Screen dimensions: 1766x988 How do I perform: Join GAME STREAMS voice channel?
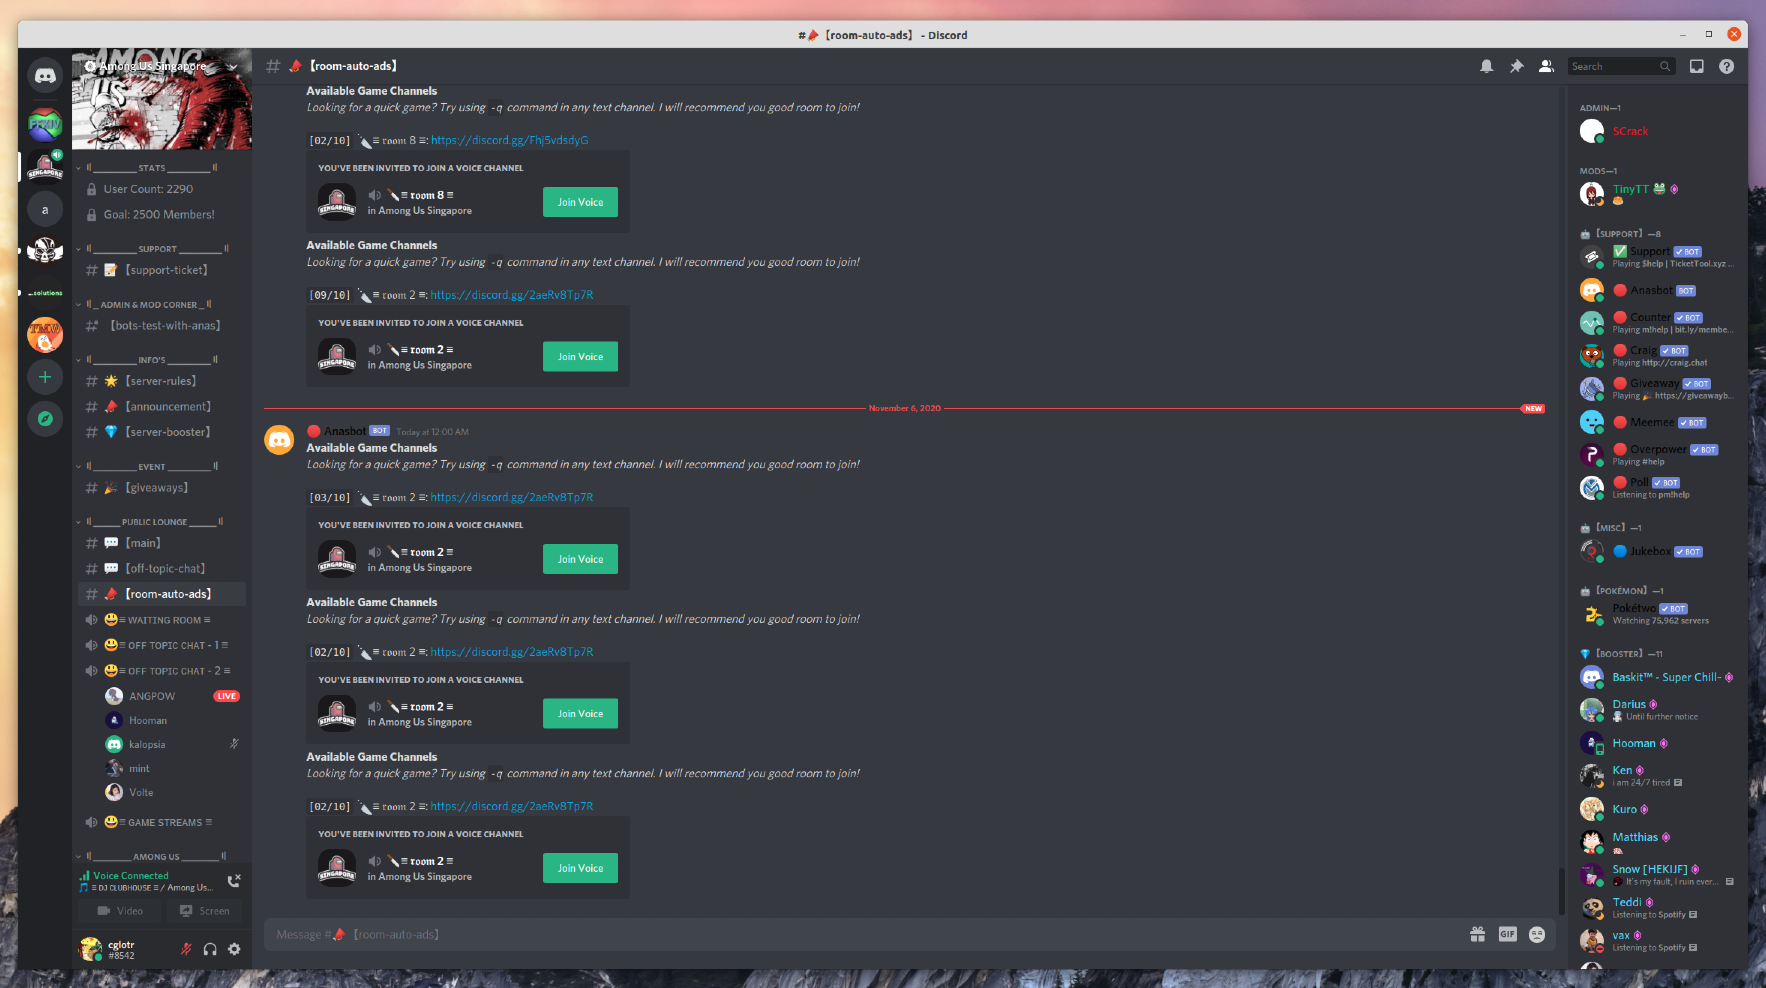[x=162, y=823]
